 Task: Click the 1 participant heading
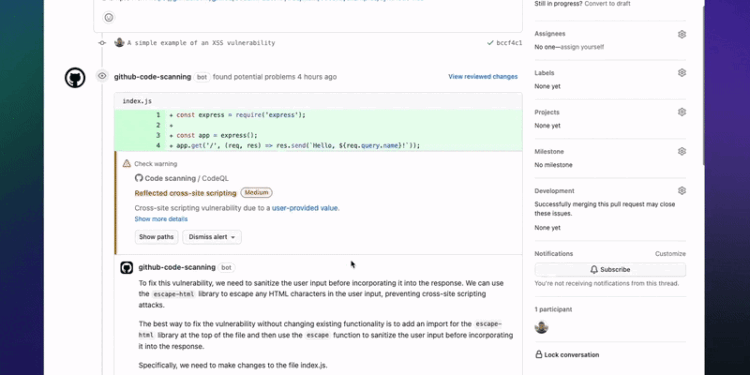coord(553,309)
